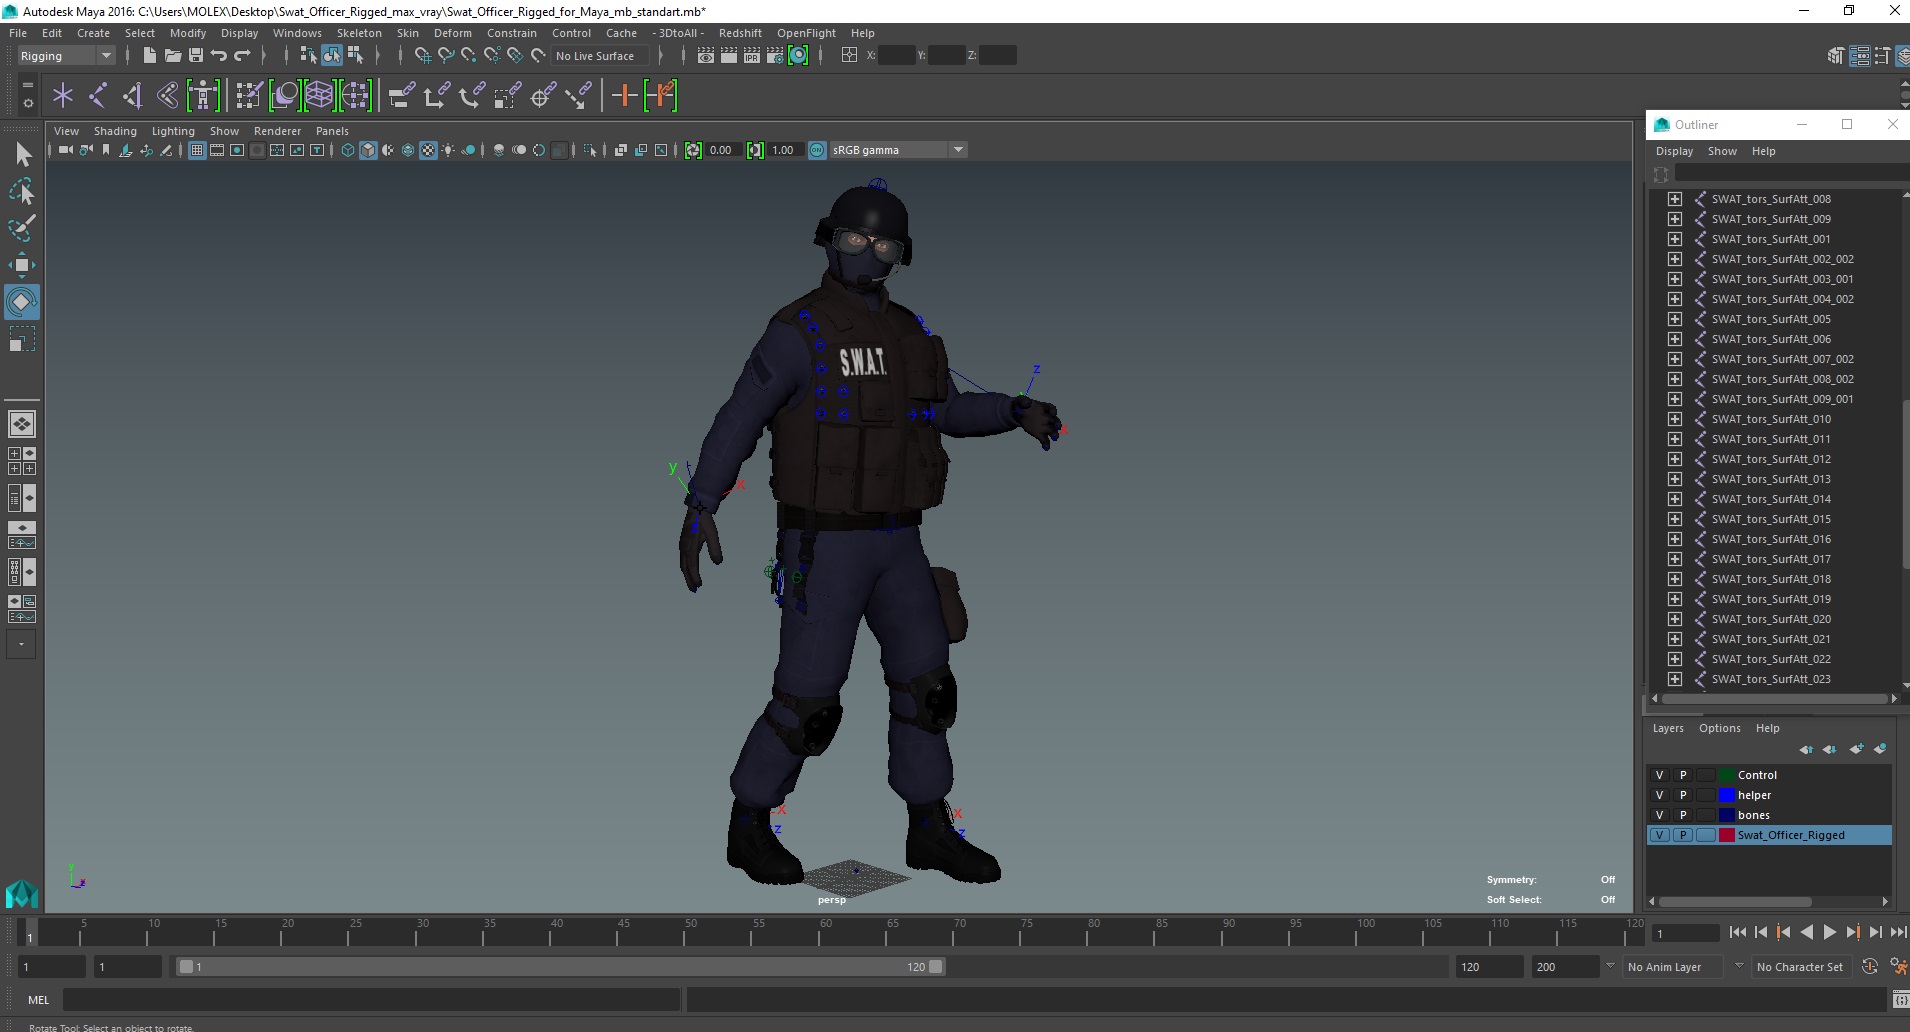Expand SWAT_tors_SurfAtt_023 in Outliner
Viewport: 1910px width, 1032px height.
[1675, 679]
